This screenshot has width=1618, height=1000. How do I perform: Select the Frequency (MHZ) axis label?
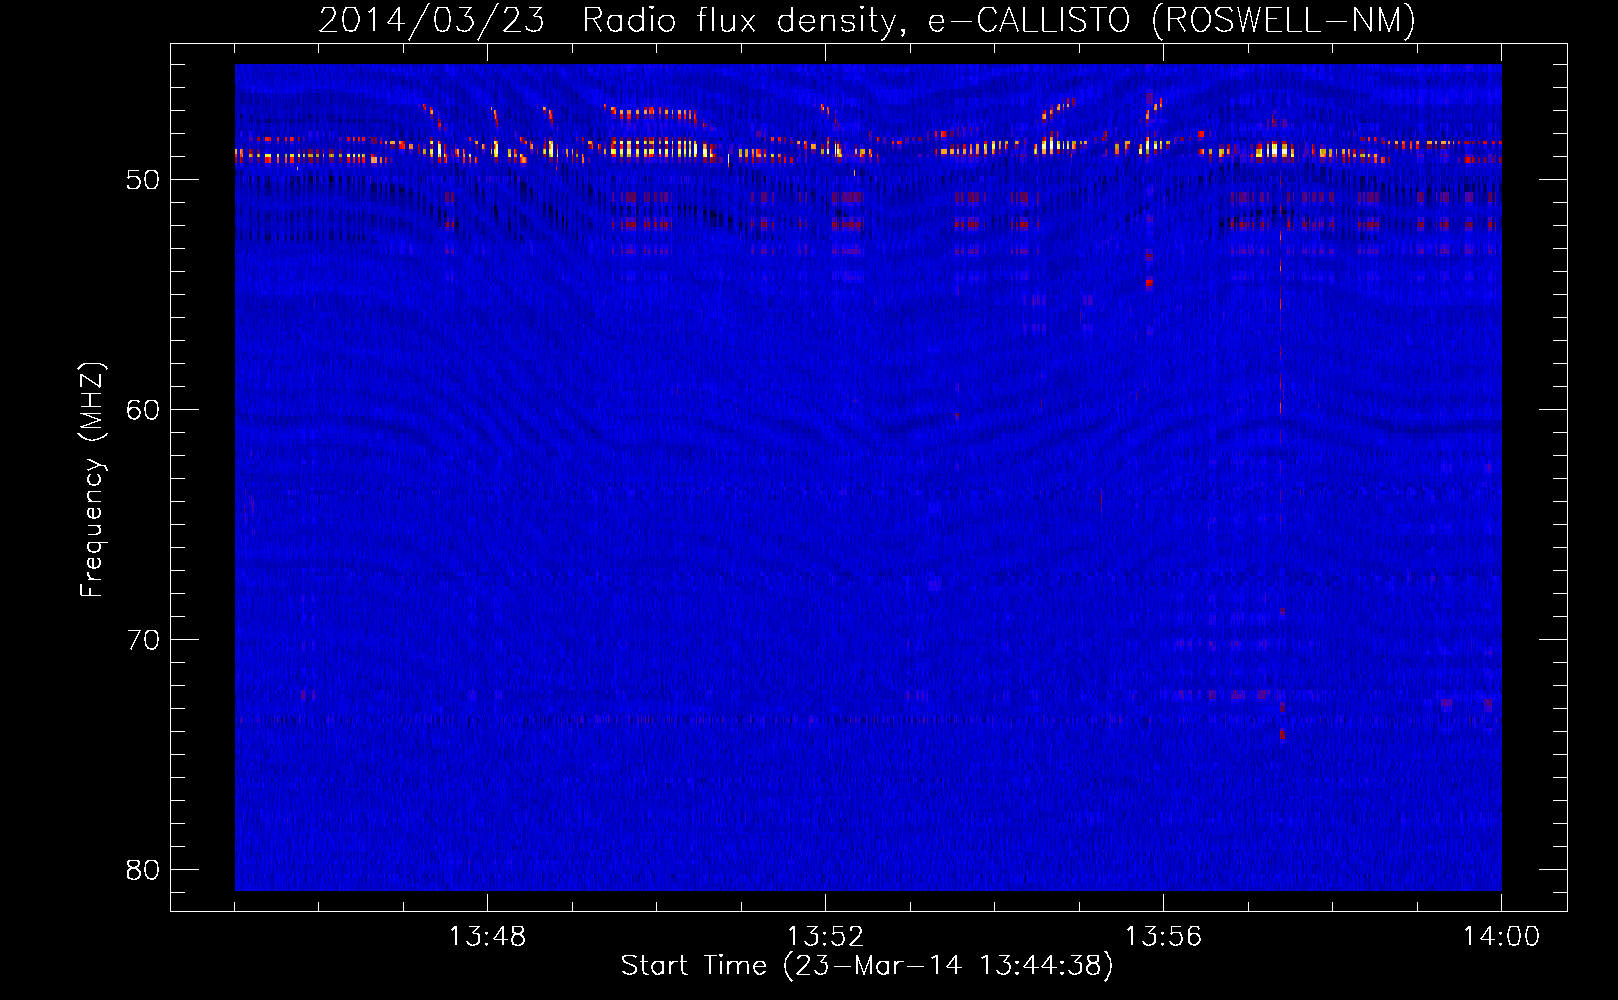91,480
